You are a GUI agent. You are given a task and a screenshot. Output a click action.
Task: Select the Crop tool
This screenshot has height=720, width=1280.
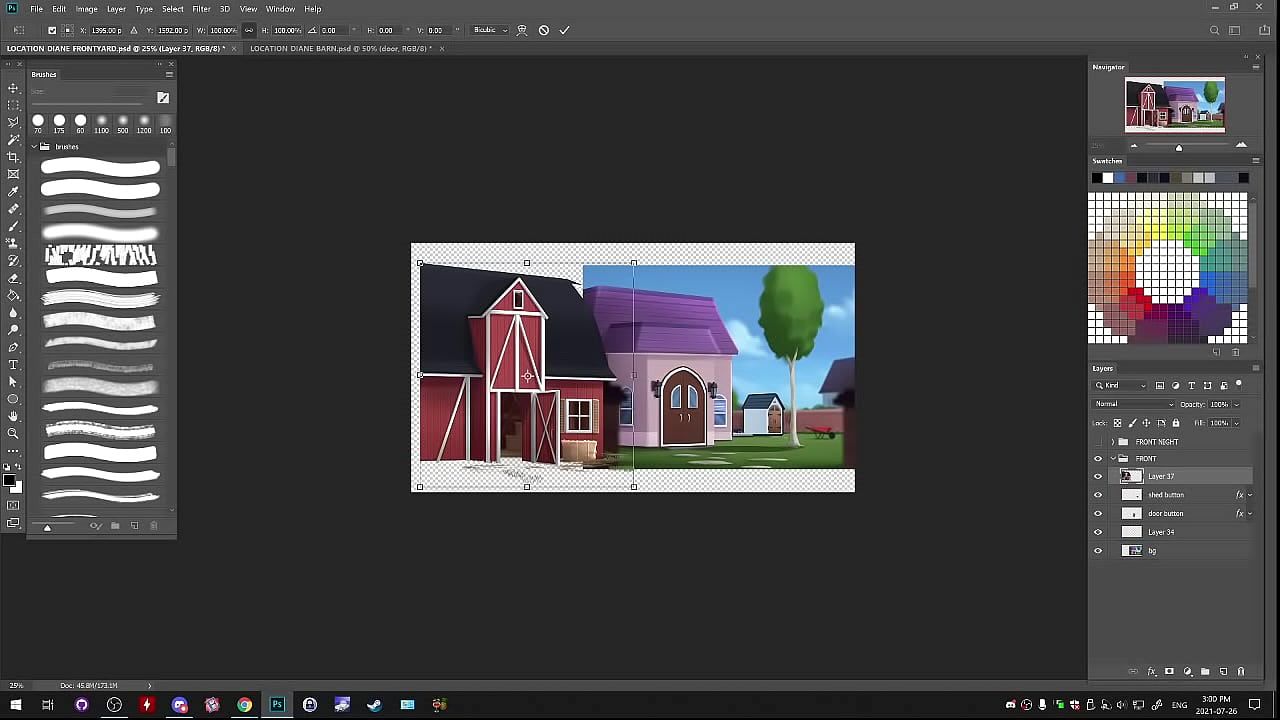click(13, 157)
